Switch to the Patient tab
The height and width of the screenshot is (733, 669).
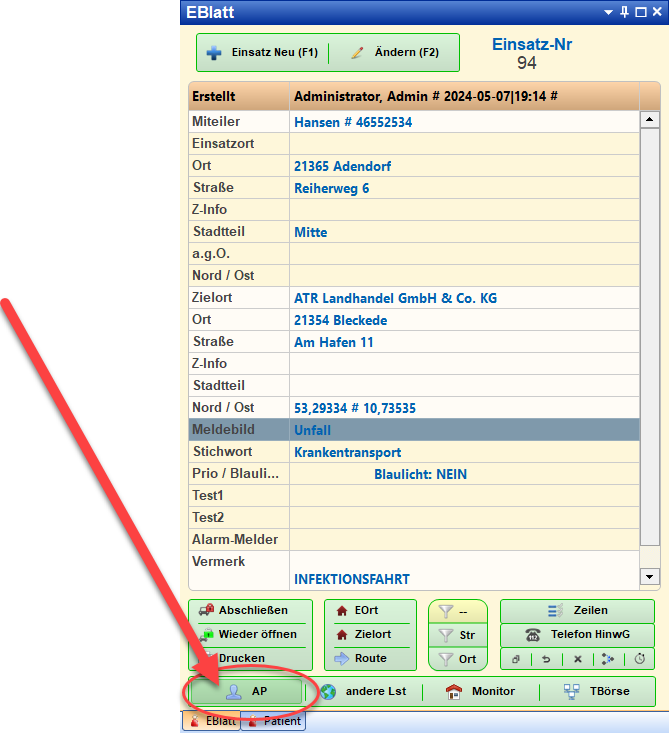coord(274,720)
